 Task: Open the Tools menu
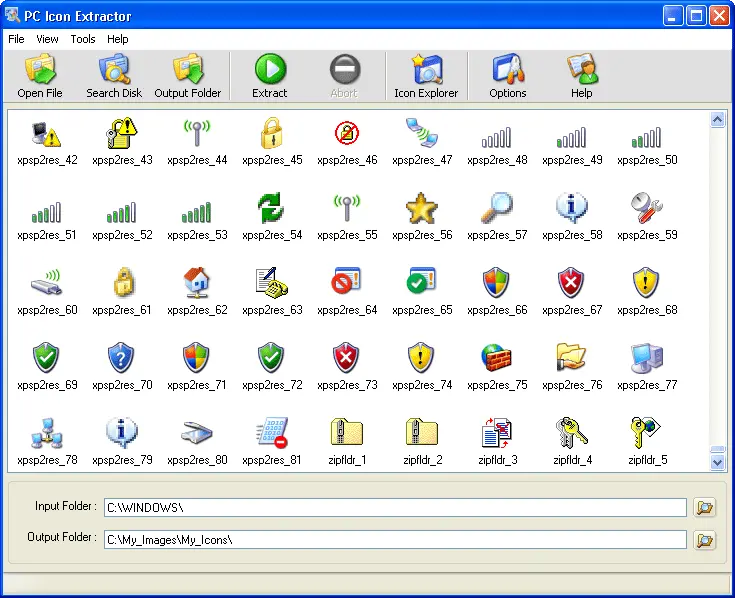[x=83, y=39]
